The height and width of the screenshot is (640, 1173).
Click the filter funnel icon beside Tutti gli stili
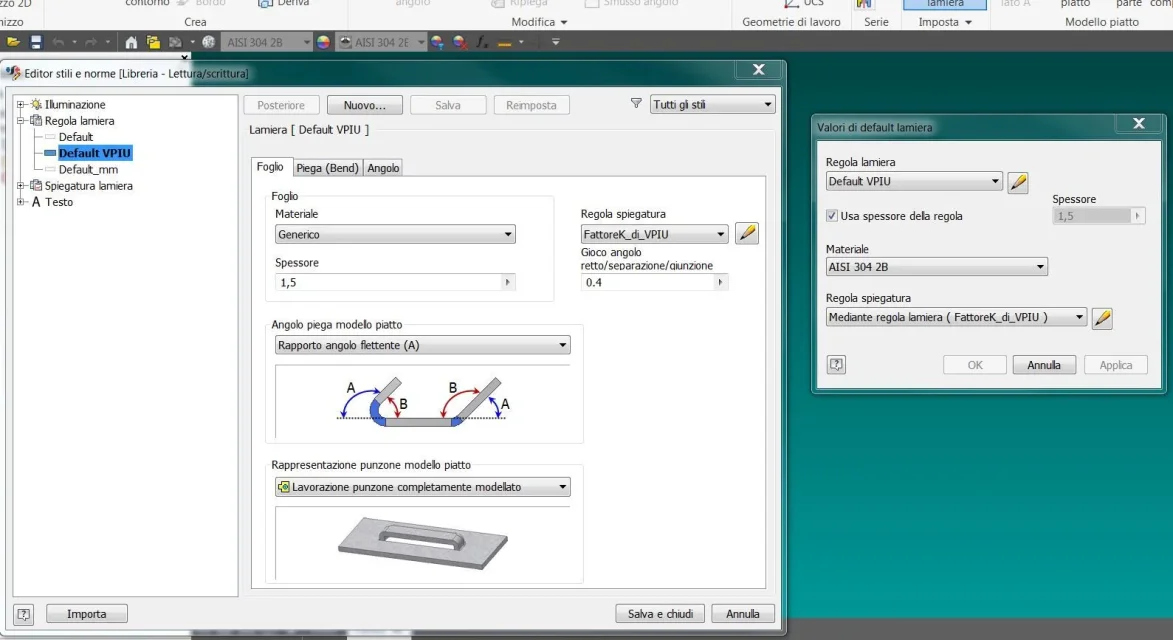click(636, 104)
